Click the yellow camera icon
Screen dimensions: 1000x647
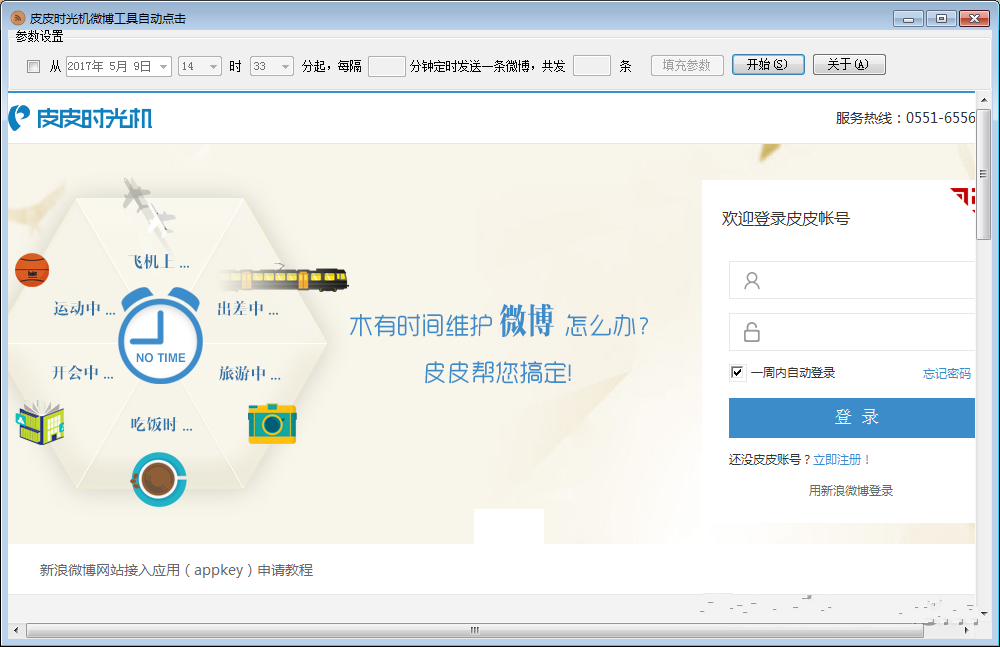[x=272, y=424]
